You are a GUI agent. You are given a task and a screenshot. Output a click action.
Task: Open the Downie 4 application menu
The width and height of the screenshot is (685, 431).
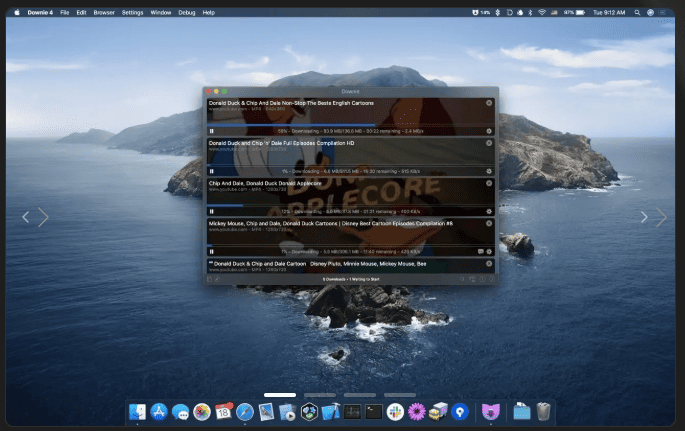(x=40, y=13)
